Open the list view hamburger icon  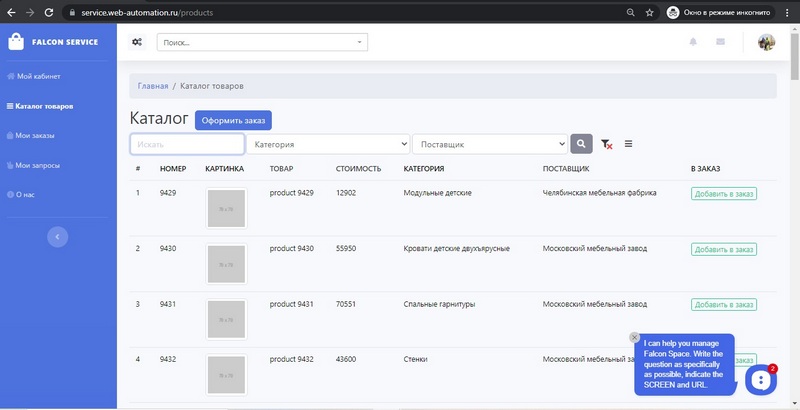pyautogui.click(x=628, y=144)
